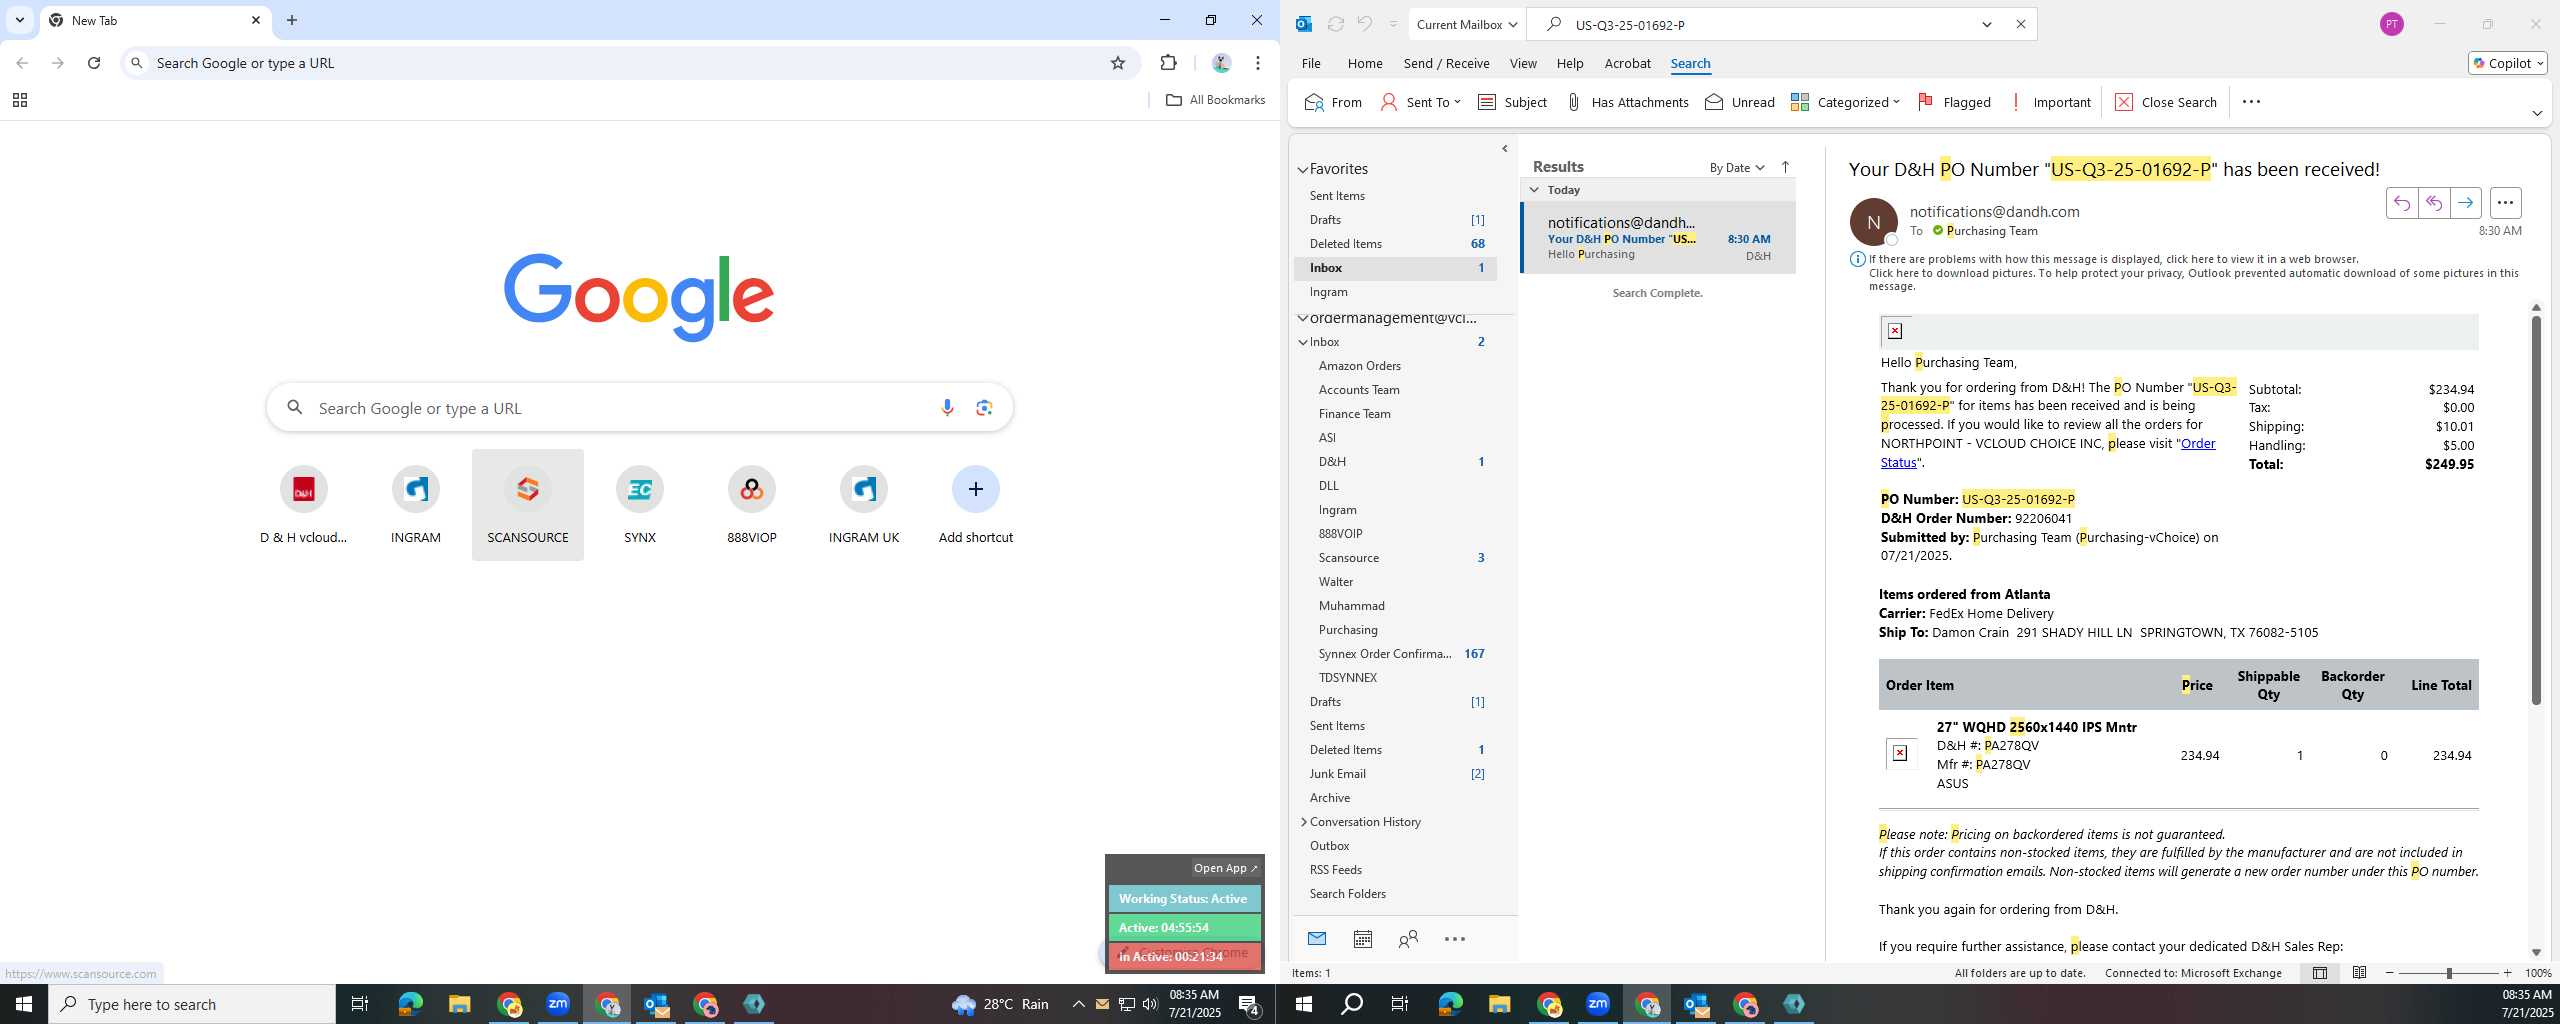
Task: Collapse the ordermanagement mailbox Inbox tree
Action: 1303,342
